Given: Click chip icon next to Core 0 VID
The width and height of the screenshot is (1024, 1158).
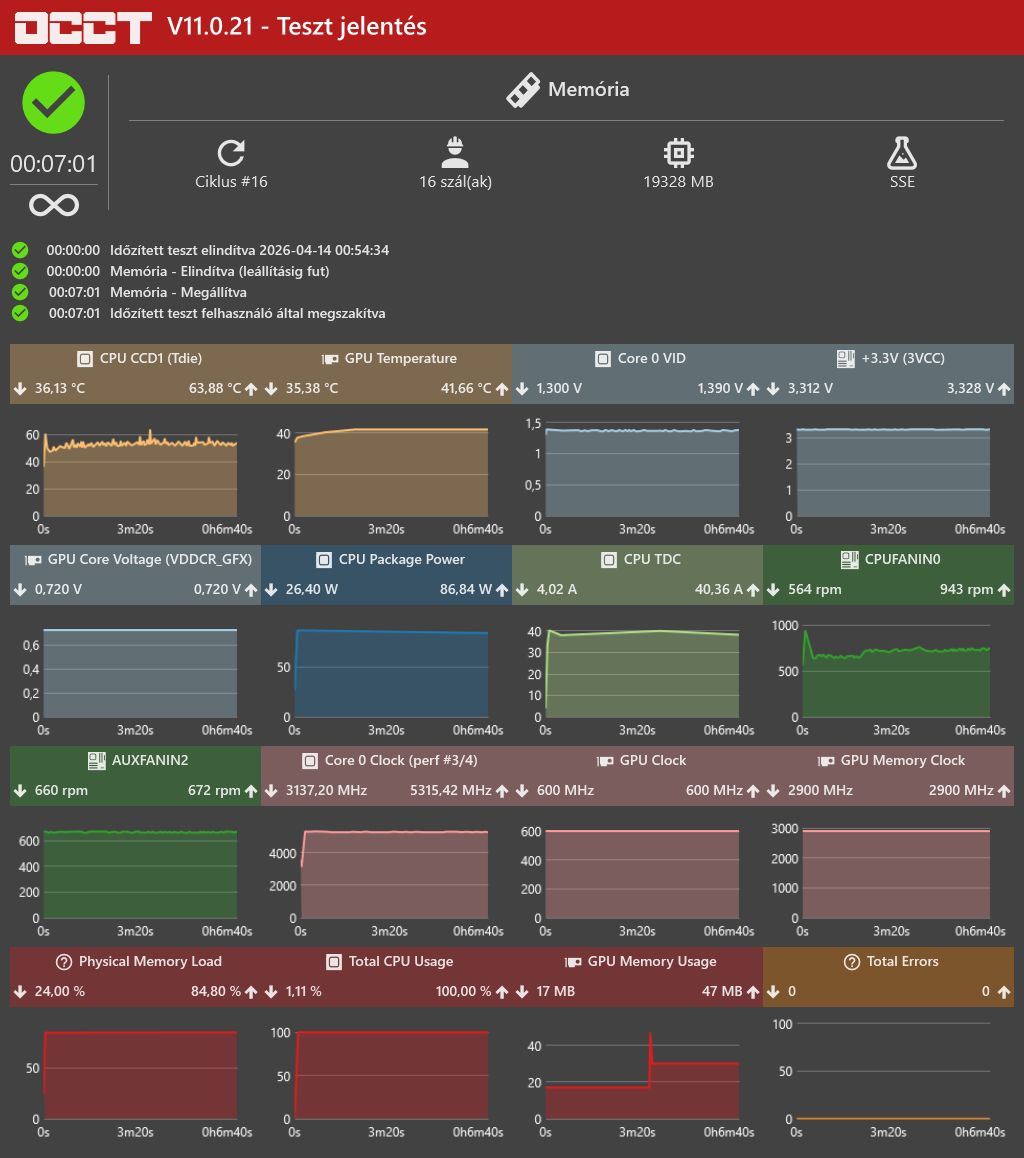Looking at the screenshot, I should (x=603, y=359).
